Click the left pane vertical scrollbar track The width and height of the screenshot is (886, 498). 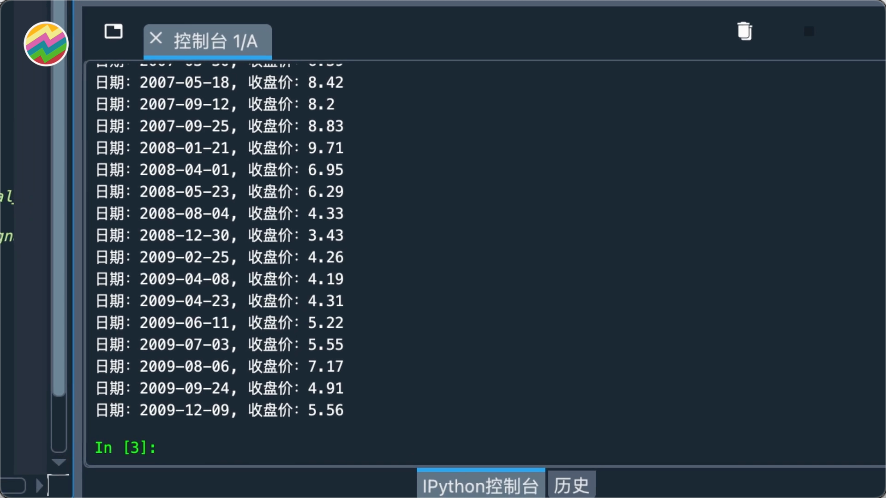coord(59,250)
